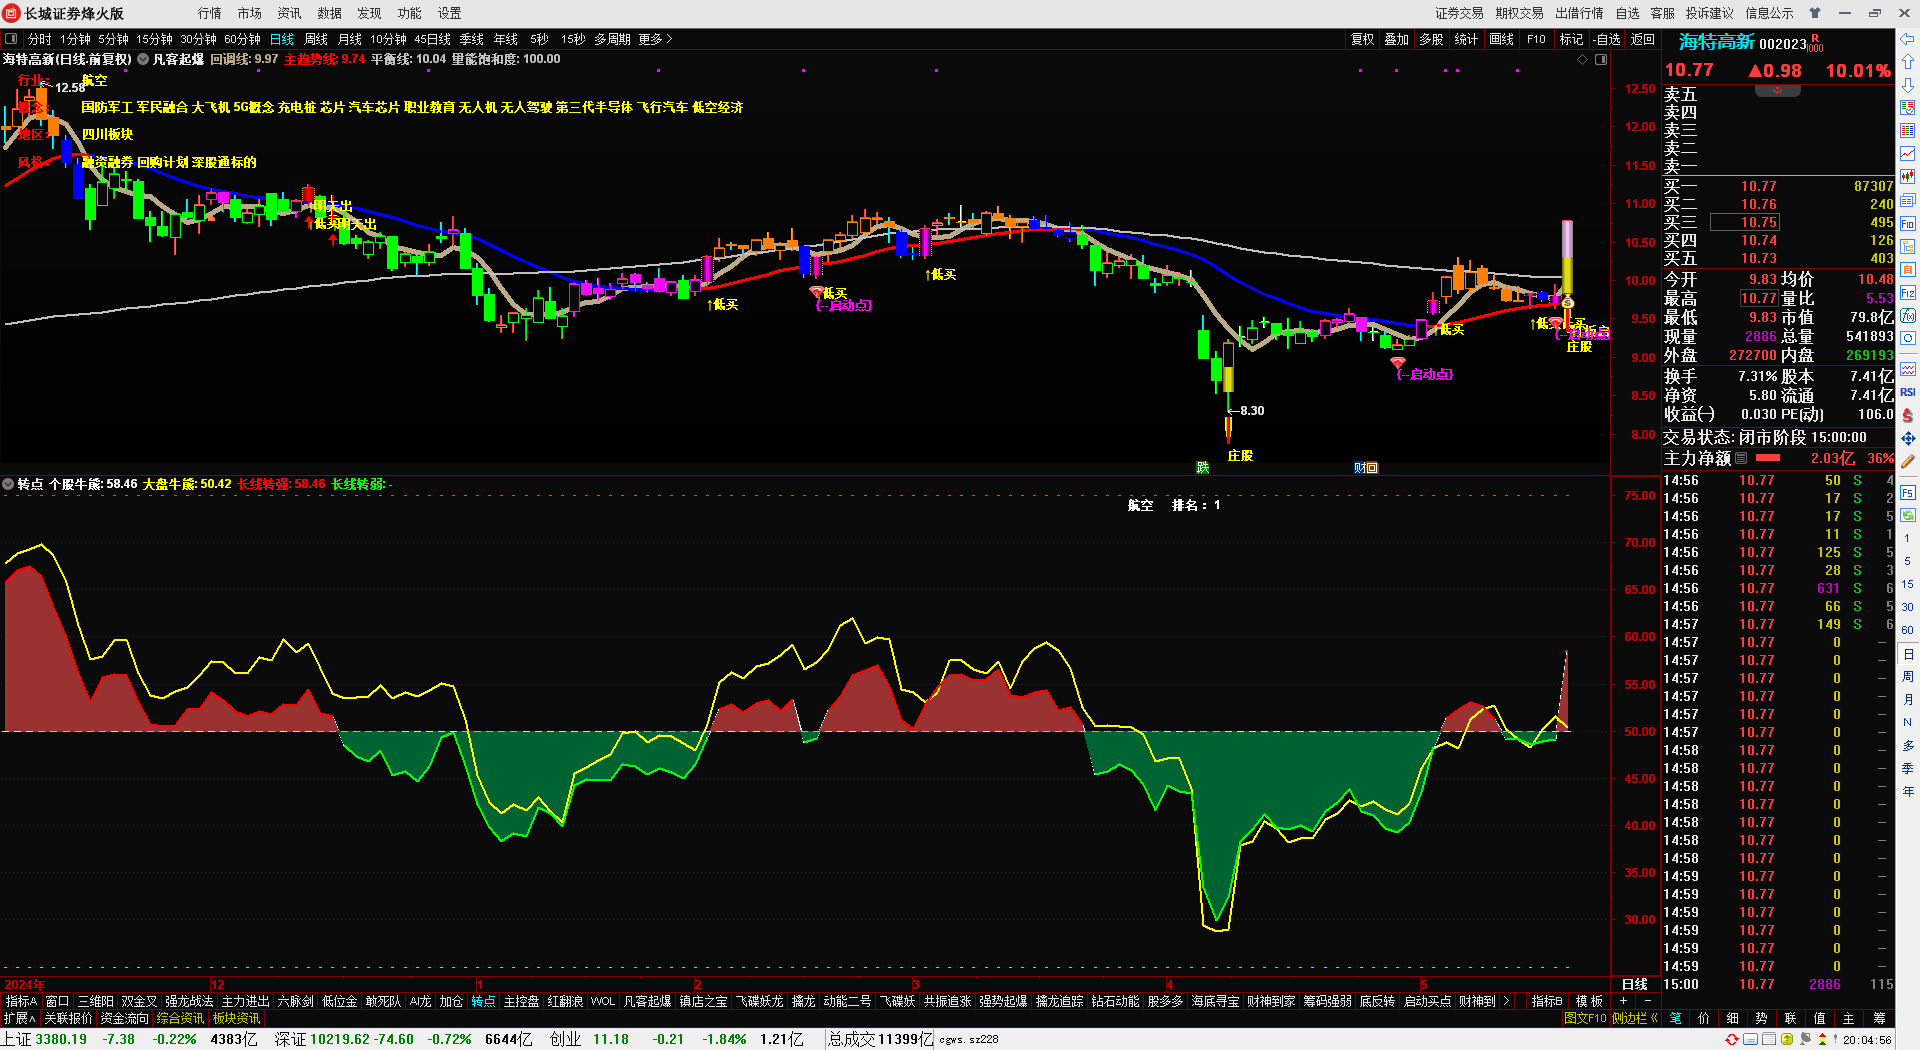Open 指标A indicator selector
This screenshot has width=1920, height=1050.
pos(21,1001)
